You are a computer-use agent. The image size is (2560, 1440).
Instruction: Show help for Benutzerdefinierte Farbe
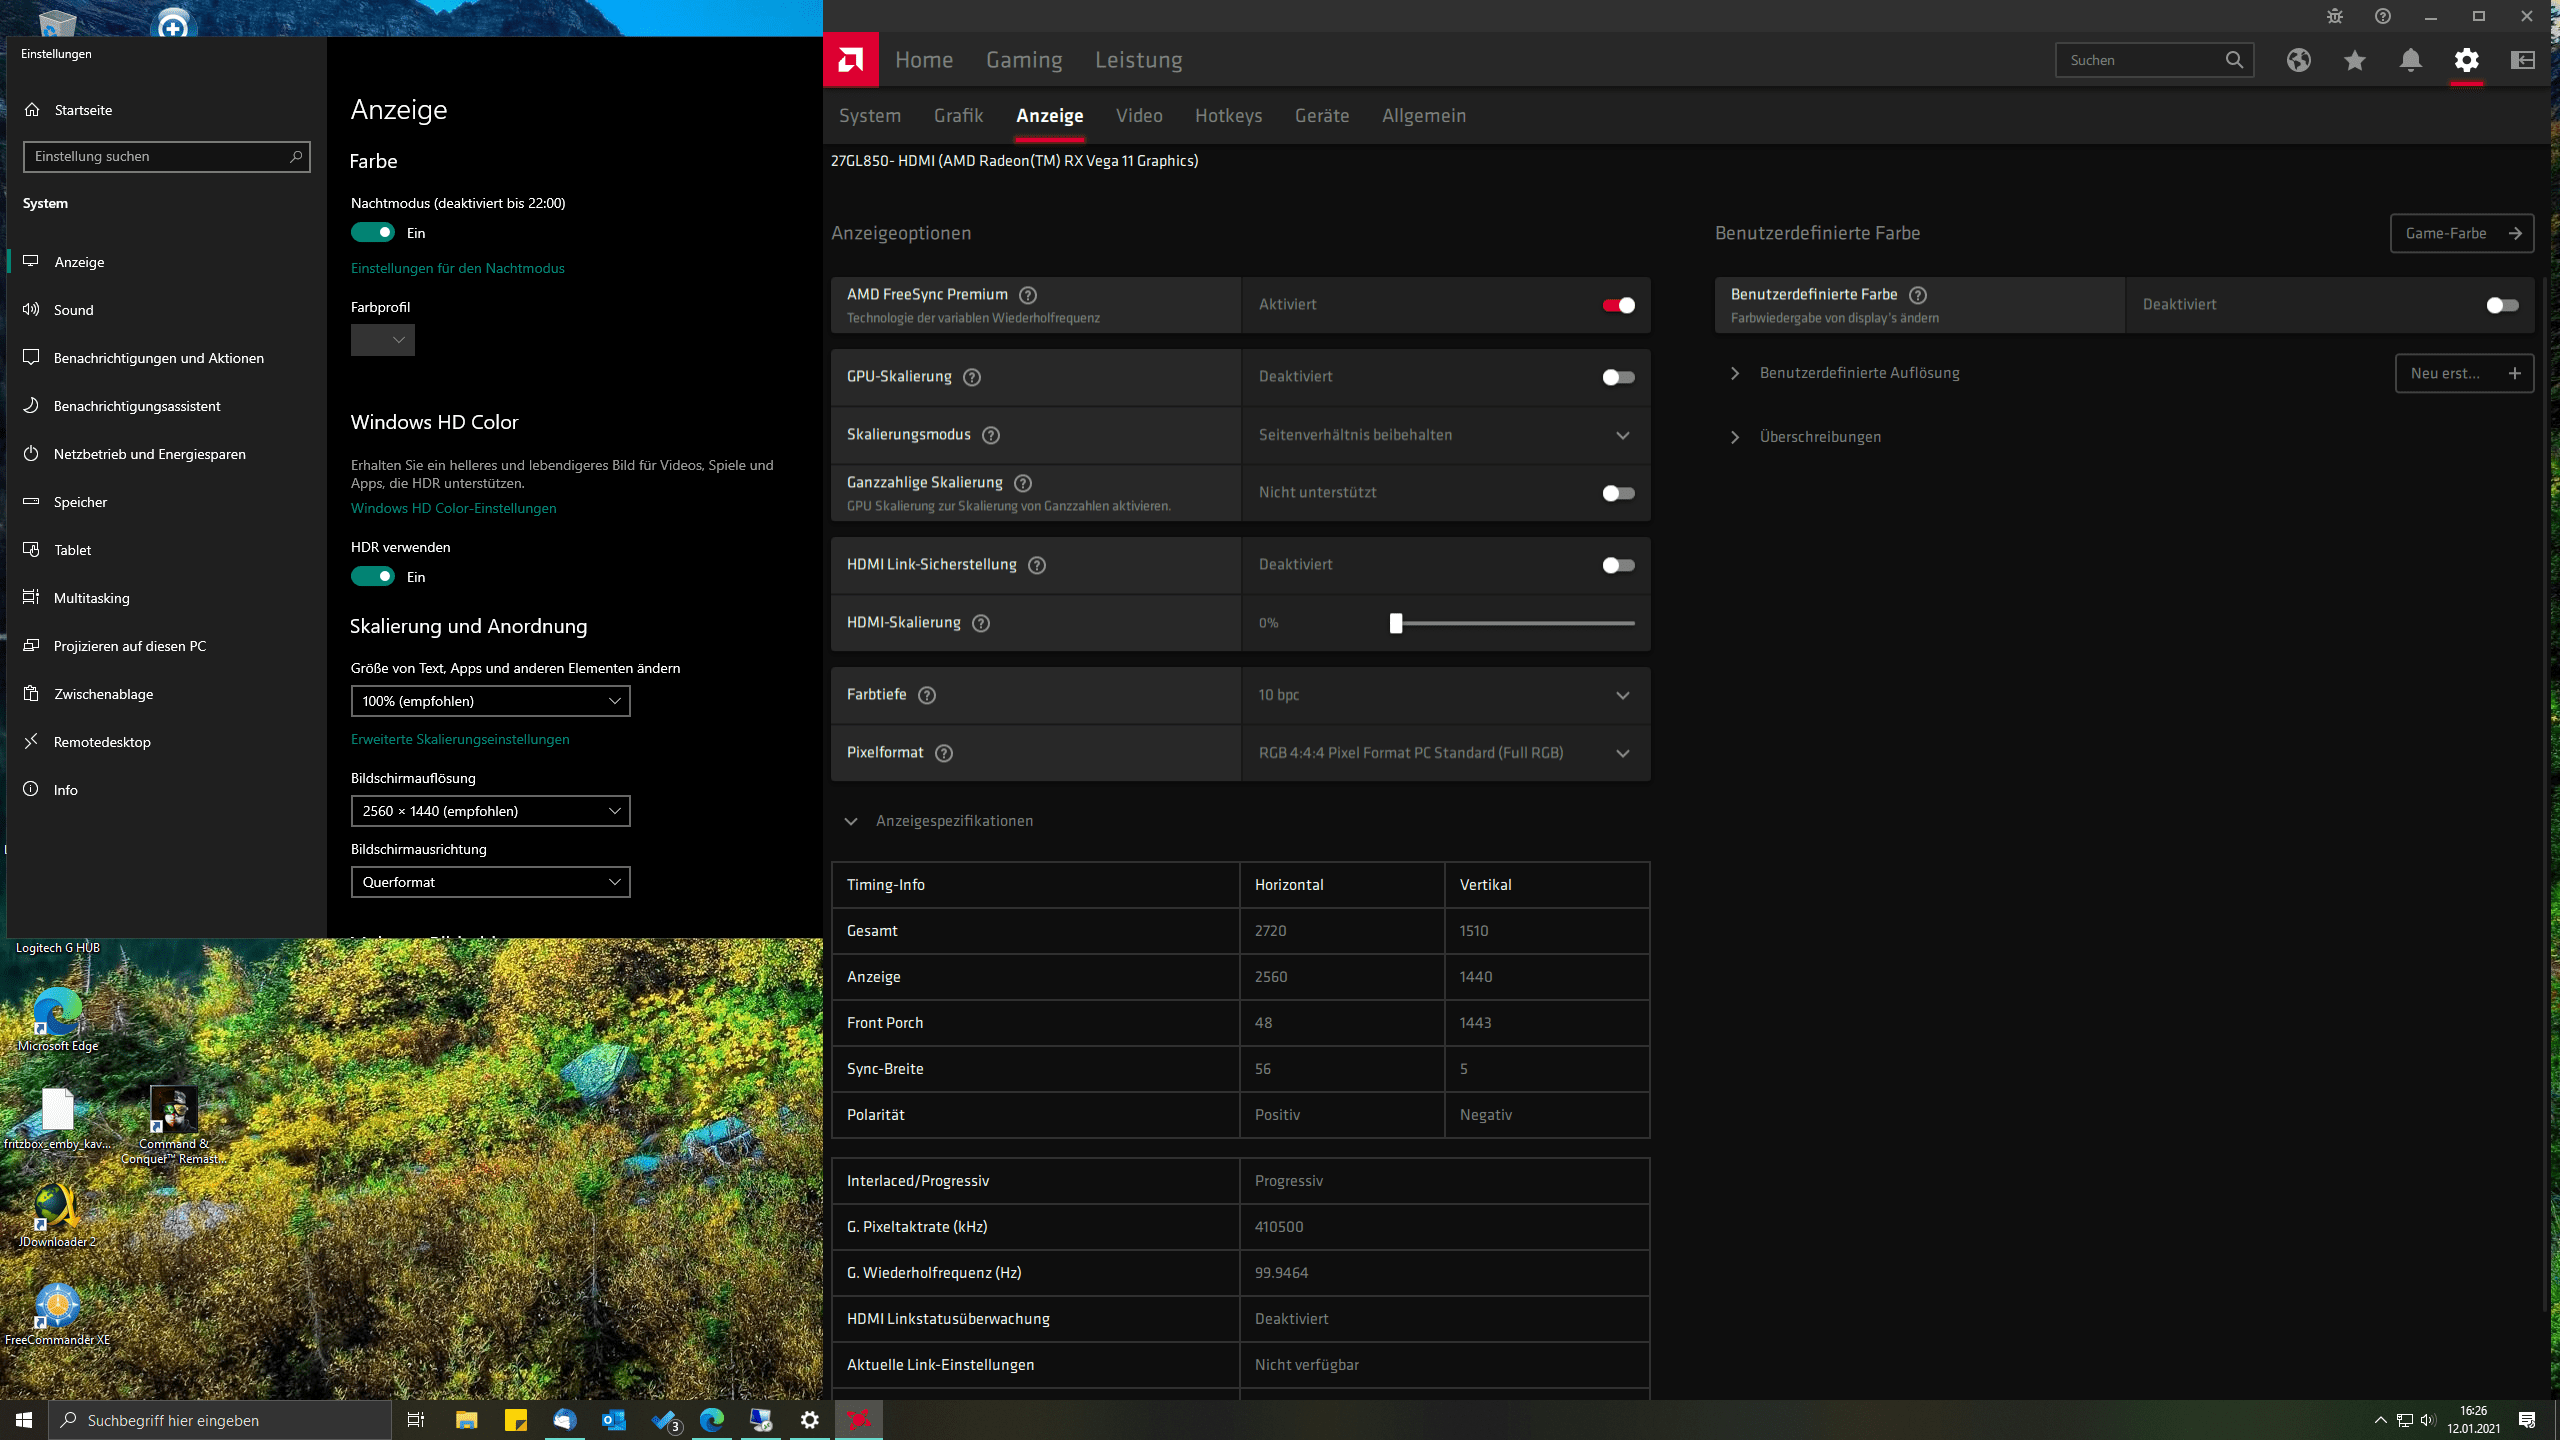click(1918, 295)
